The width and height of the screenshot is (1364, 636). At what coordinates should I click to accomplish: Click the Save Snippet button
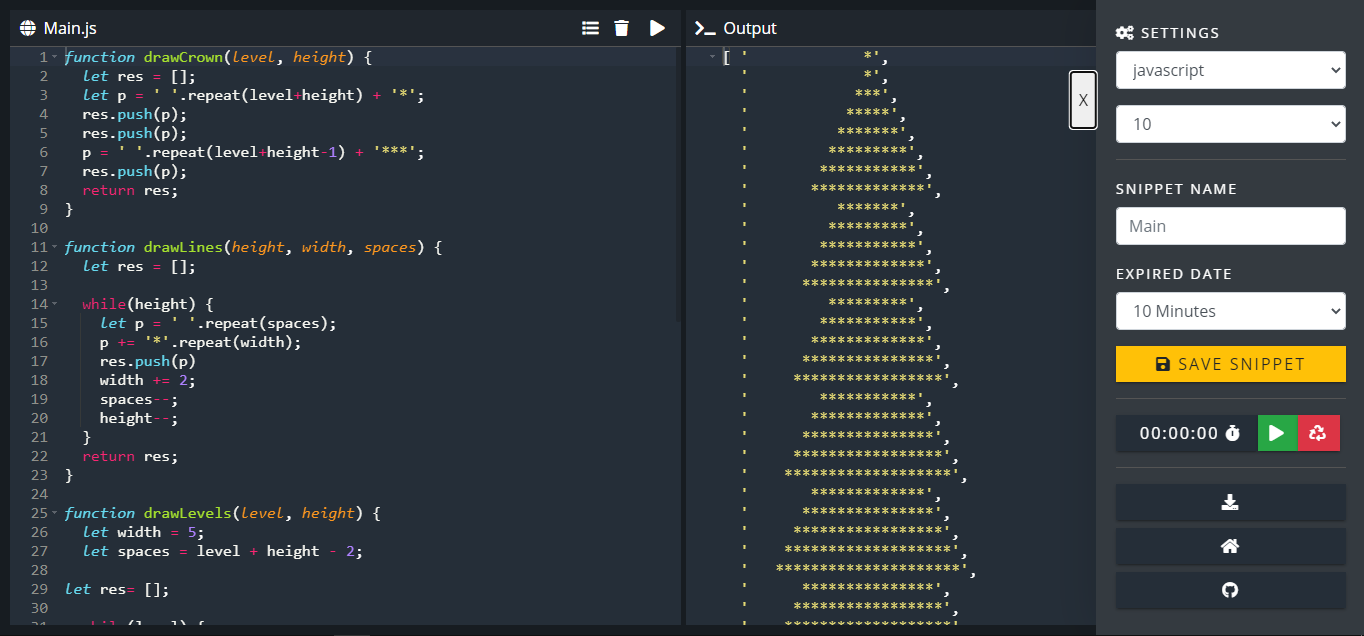(1231, 364)
